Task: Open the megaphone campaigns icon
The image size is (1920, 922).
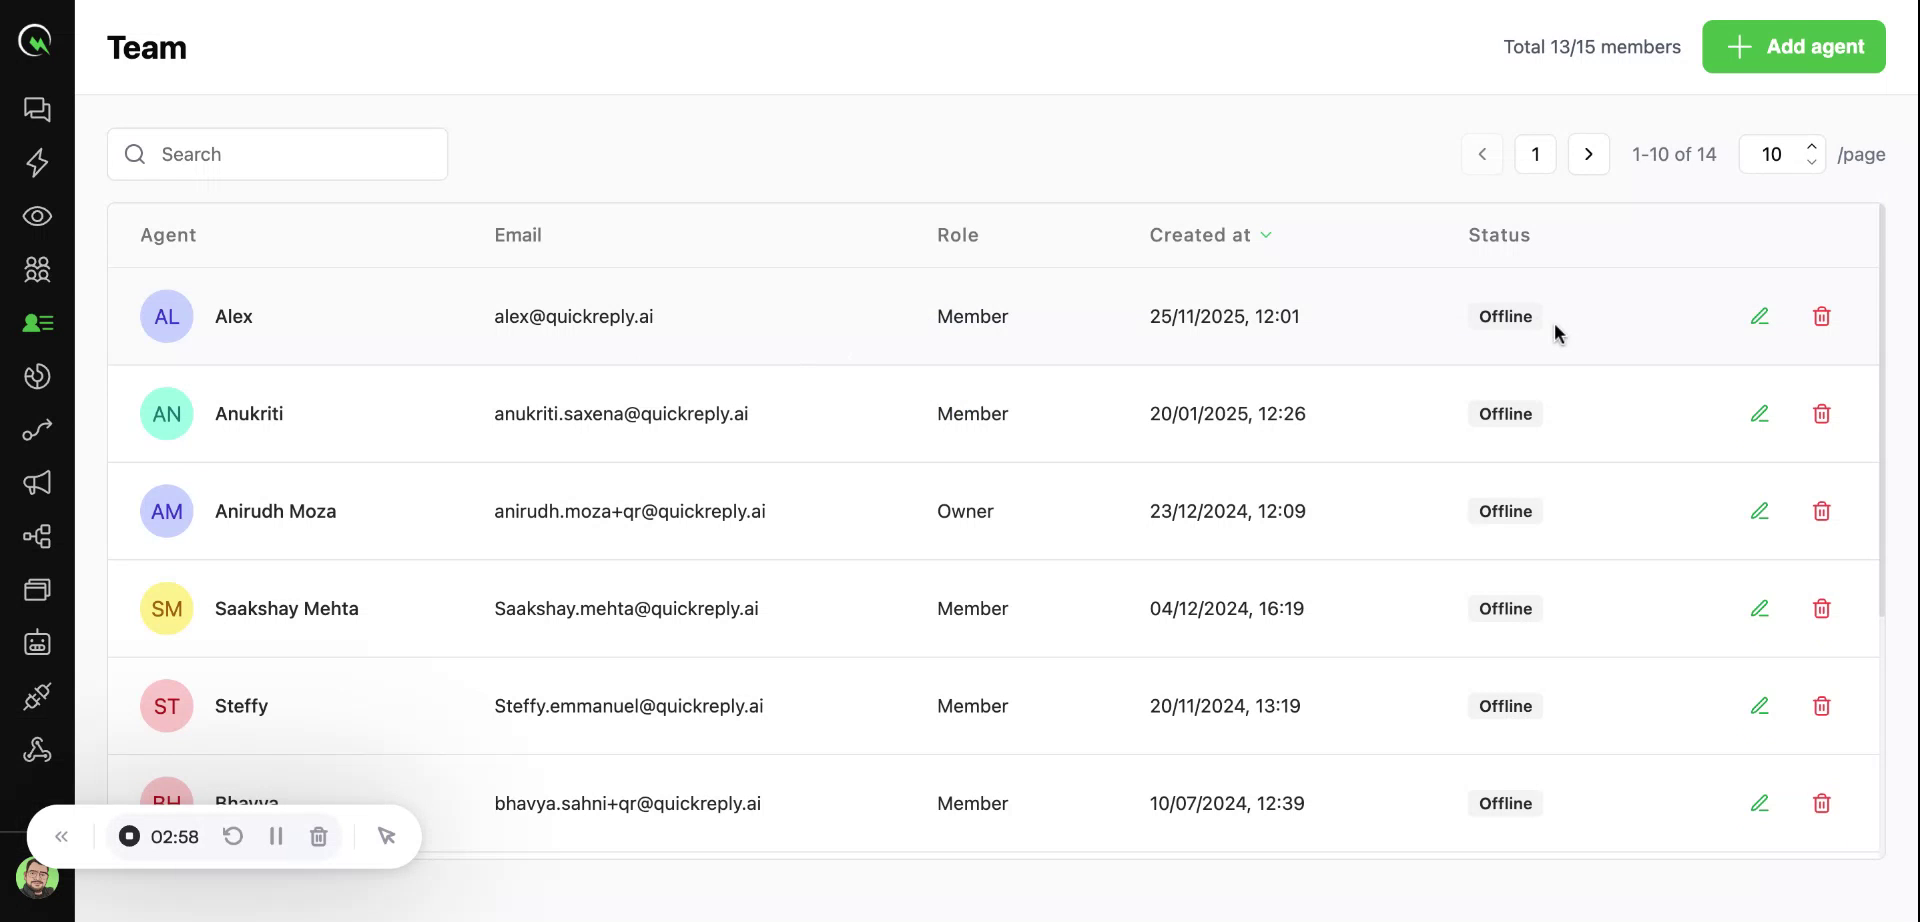Action: click(37, 483)
